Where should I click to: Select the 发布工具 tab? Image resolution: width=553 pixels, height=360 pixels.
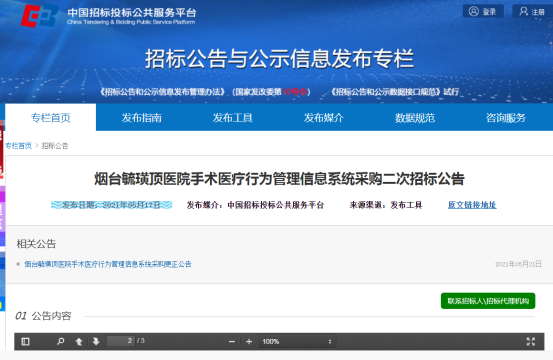point(233,118)
